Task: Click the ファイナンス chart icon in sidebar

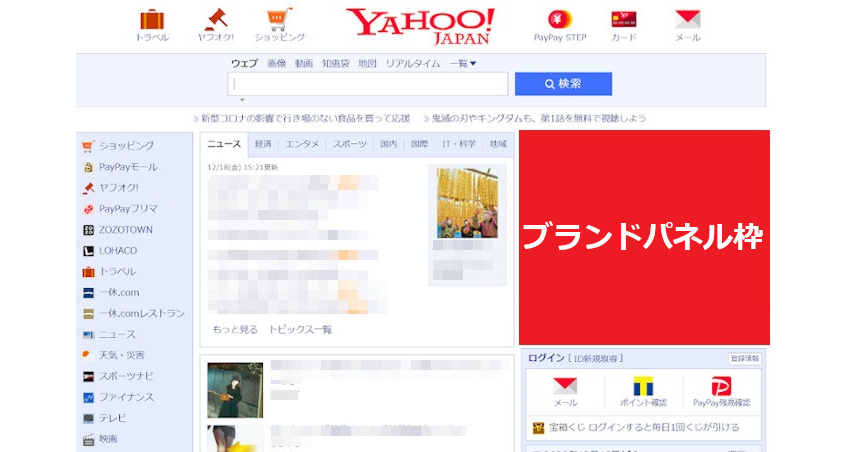Action: point(88,397)
